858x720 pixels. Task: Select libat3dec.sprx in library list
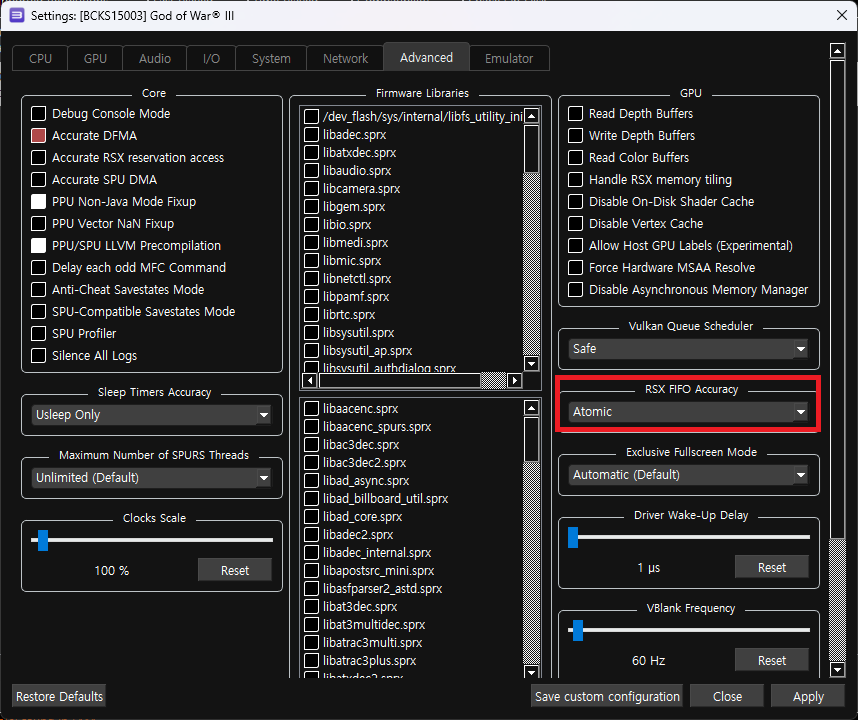pyautogui.click(x=360, y=606)
